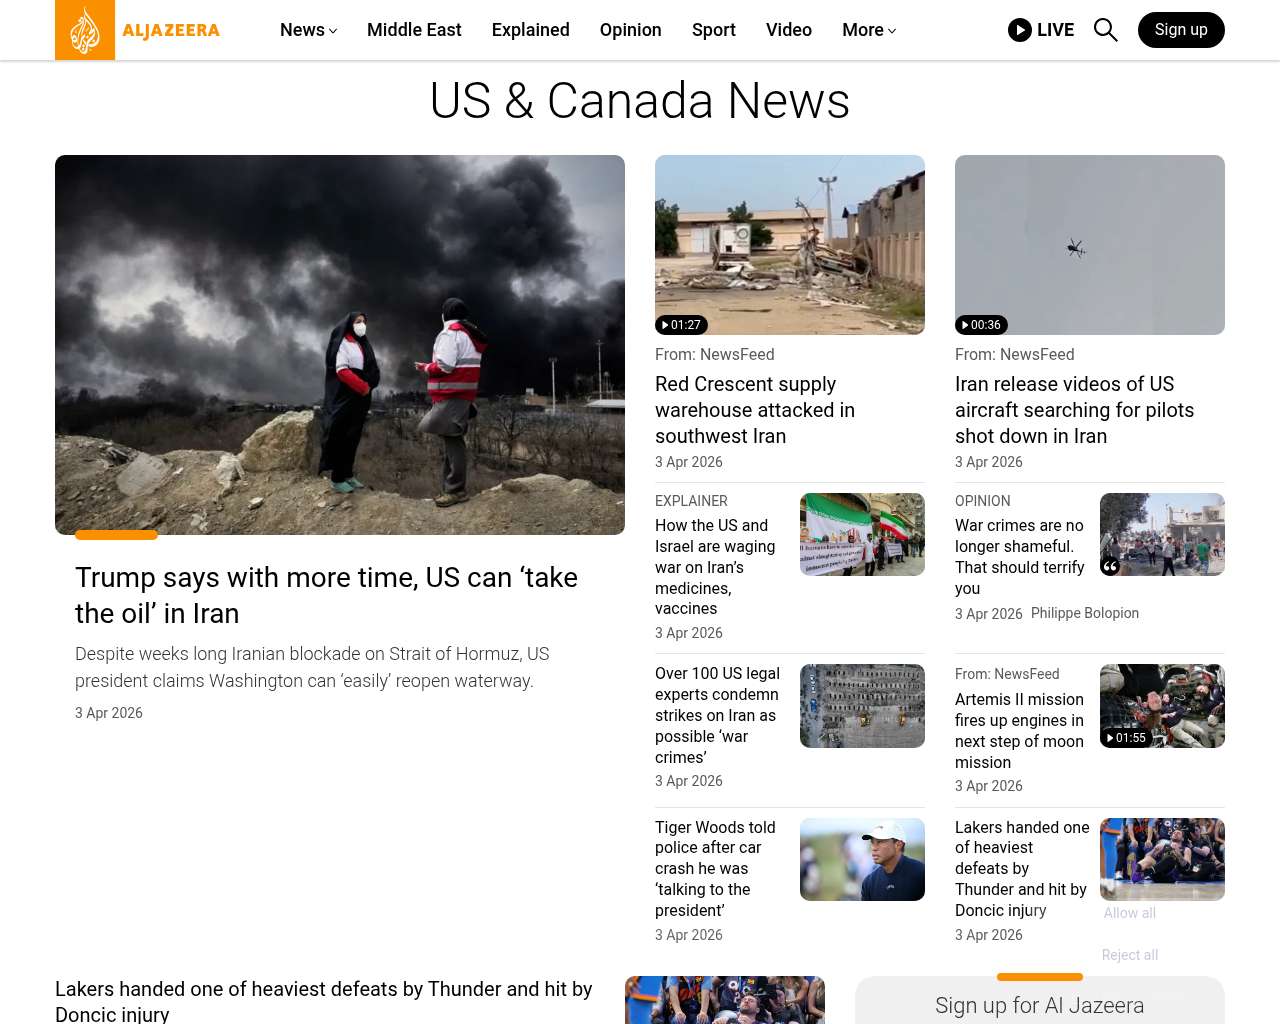The width and height of the screenshot is (1280, 1024).
Task: Click the lead story summary about Strait of Hormuz
Action: point(312,667)
